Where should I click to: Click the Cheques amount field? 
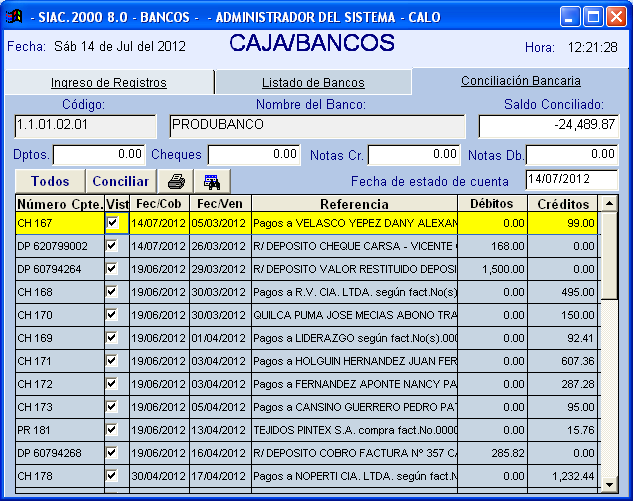pos(254,155)
